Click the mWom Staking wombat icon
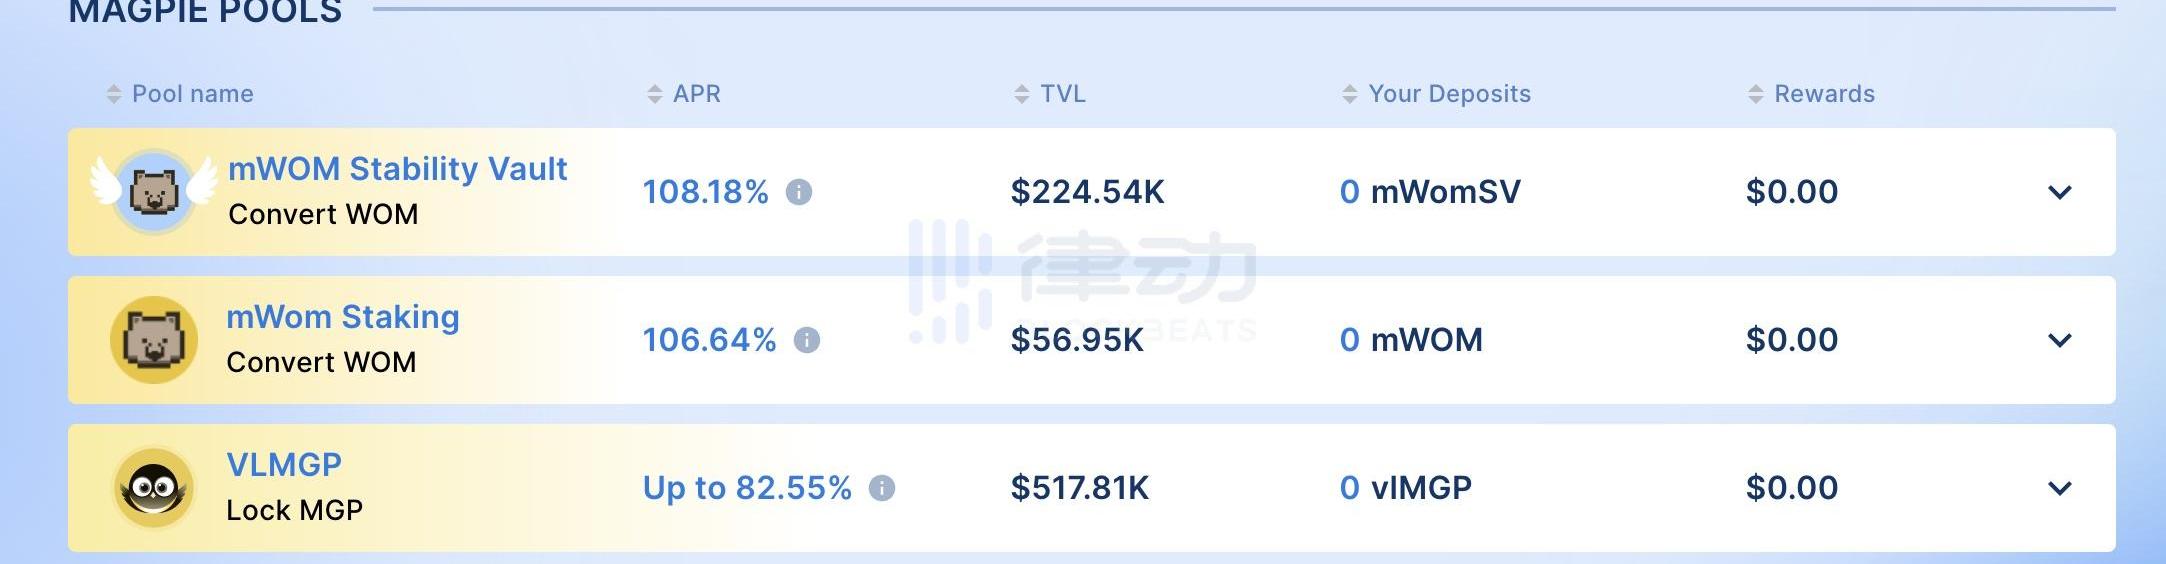The image size is (2166, 564). coord(154,340)
